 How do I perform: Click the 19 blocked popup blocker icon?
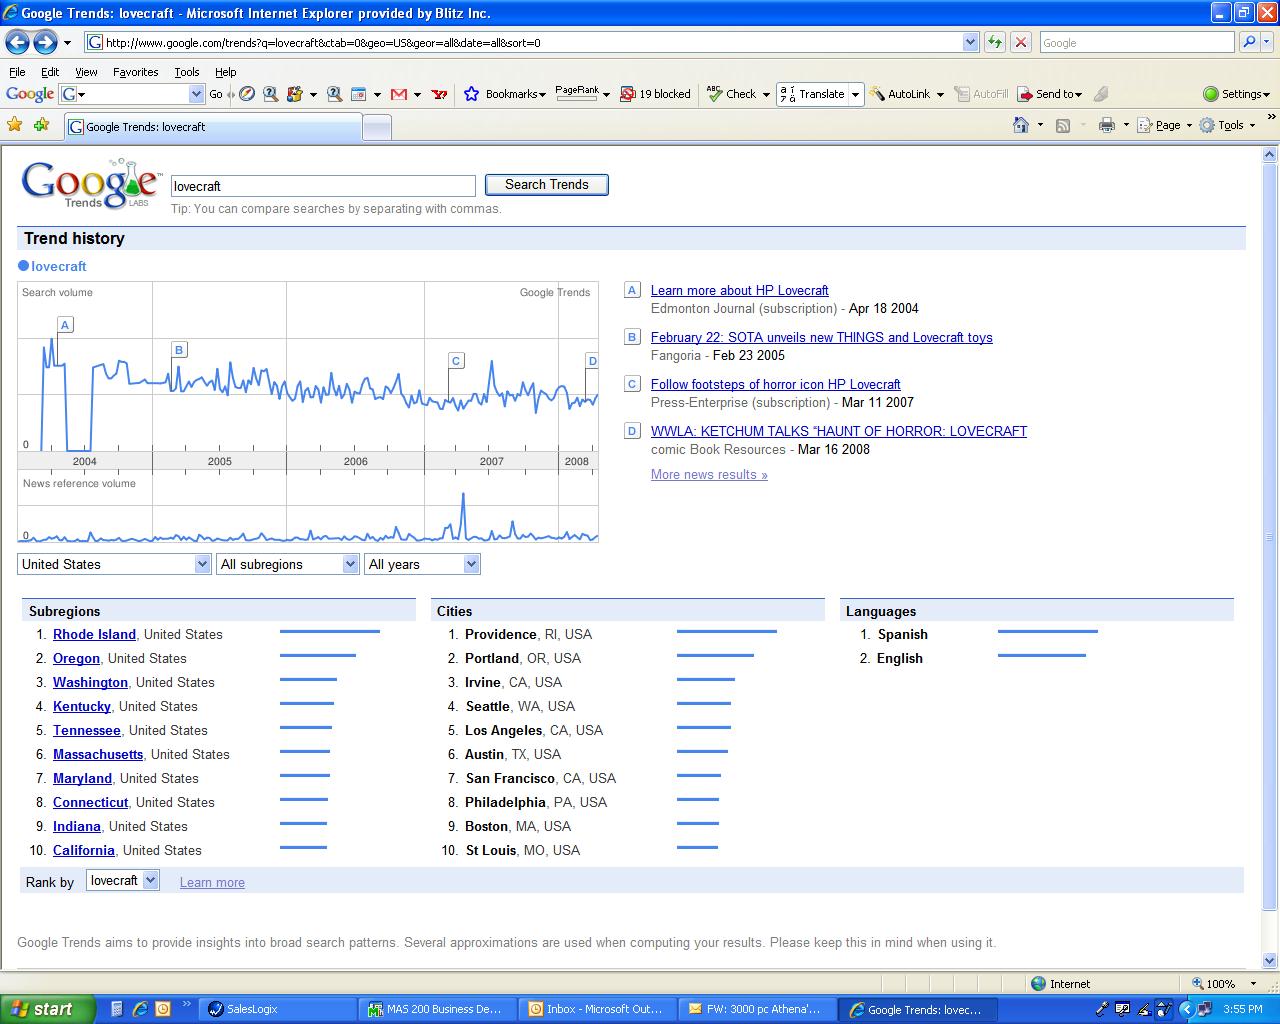[627, 94]
